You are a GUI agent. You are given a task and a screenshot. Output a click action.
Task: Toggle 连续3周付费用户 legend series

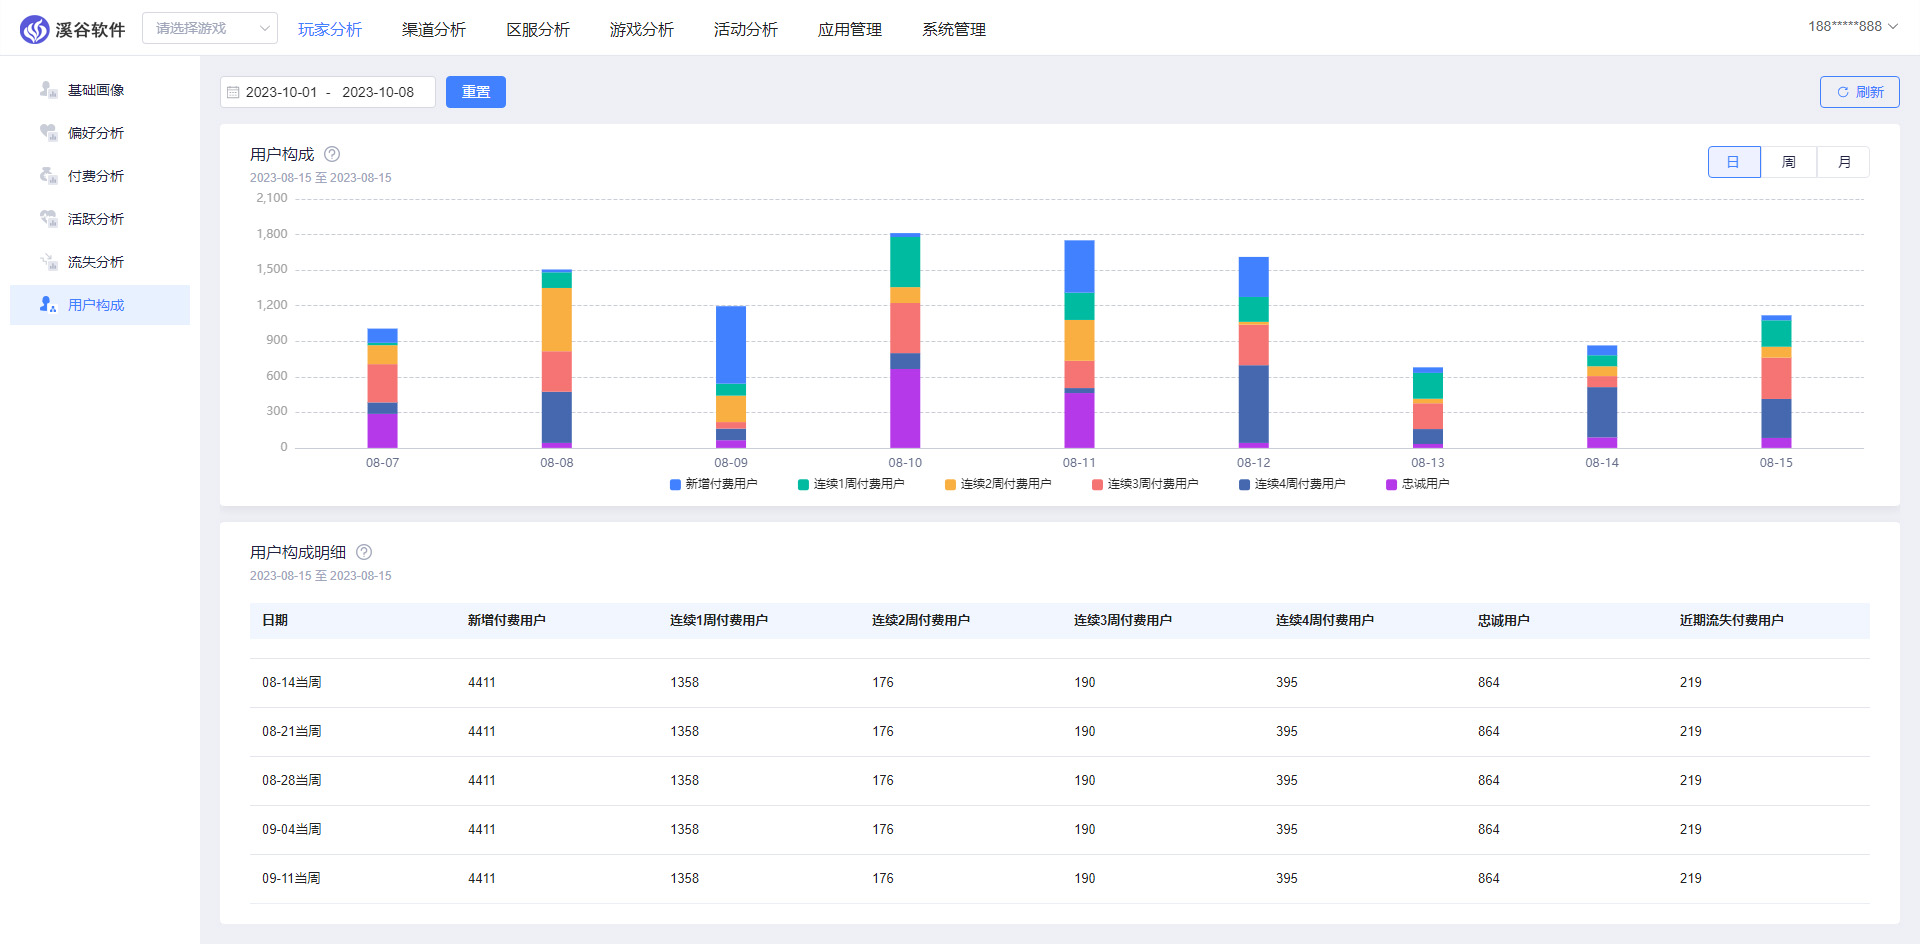(x=1145, y=484)
